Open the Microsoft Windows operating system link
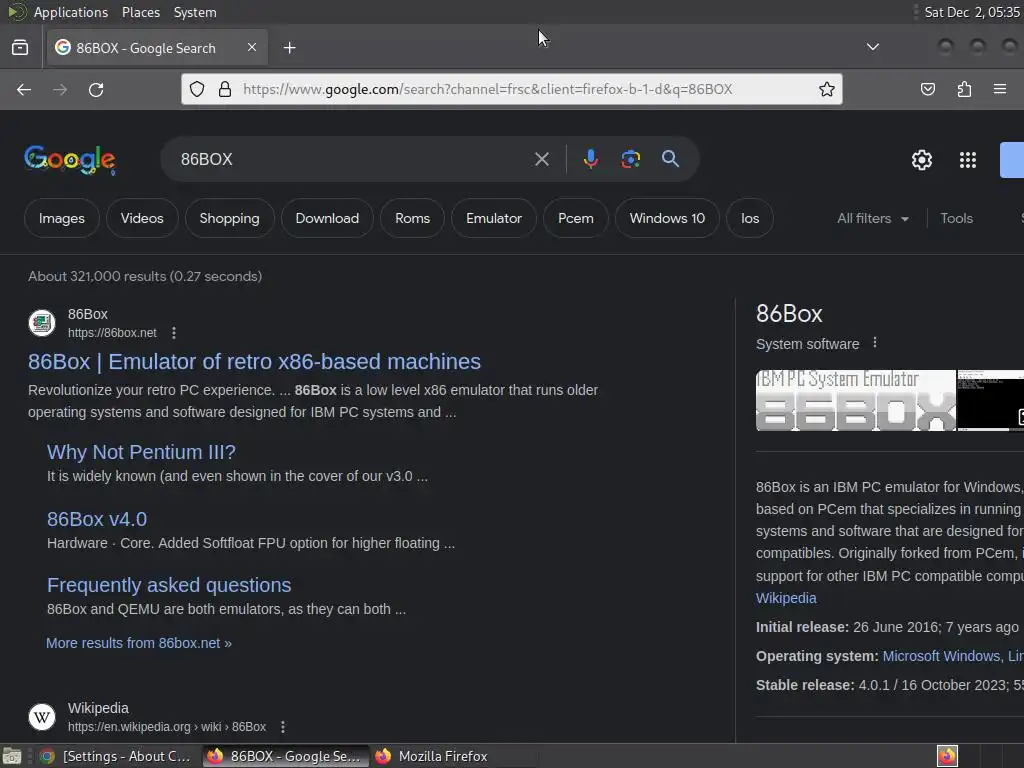Screen dimensions: 1024x768 click(x=941, y=656)
